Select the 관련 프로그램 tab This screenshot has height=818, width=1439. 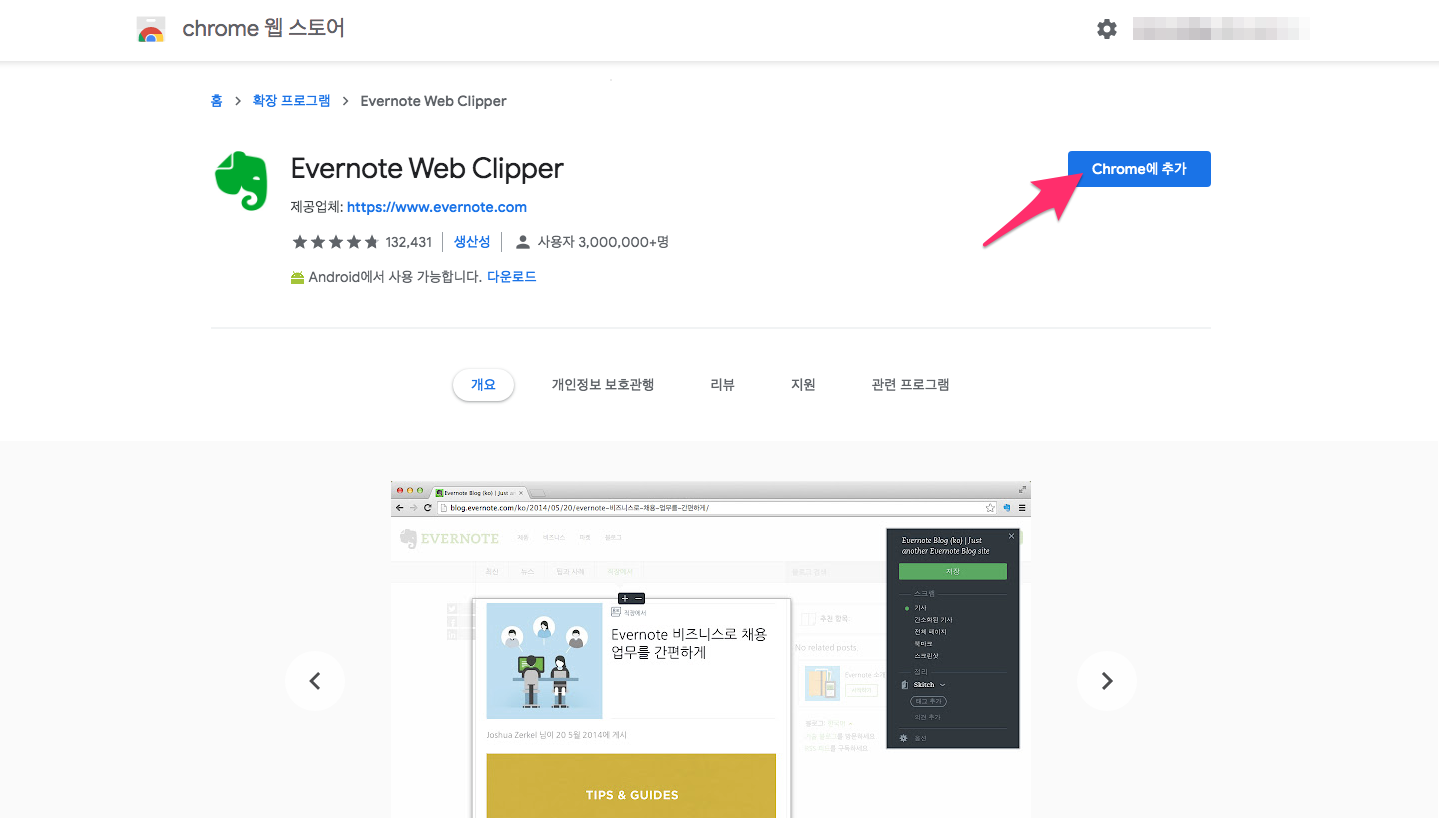(910, 385)
